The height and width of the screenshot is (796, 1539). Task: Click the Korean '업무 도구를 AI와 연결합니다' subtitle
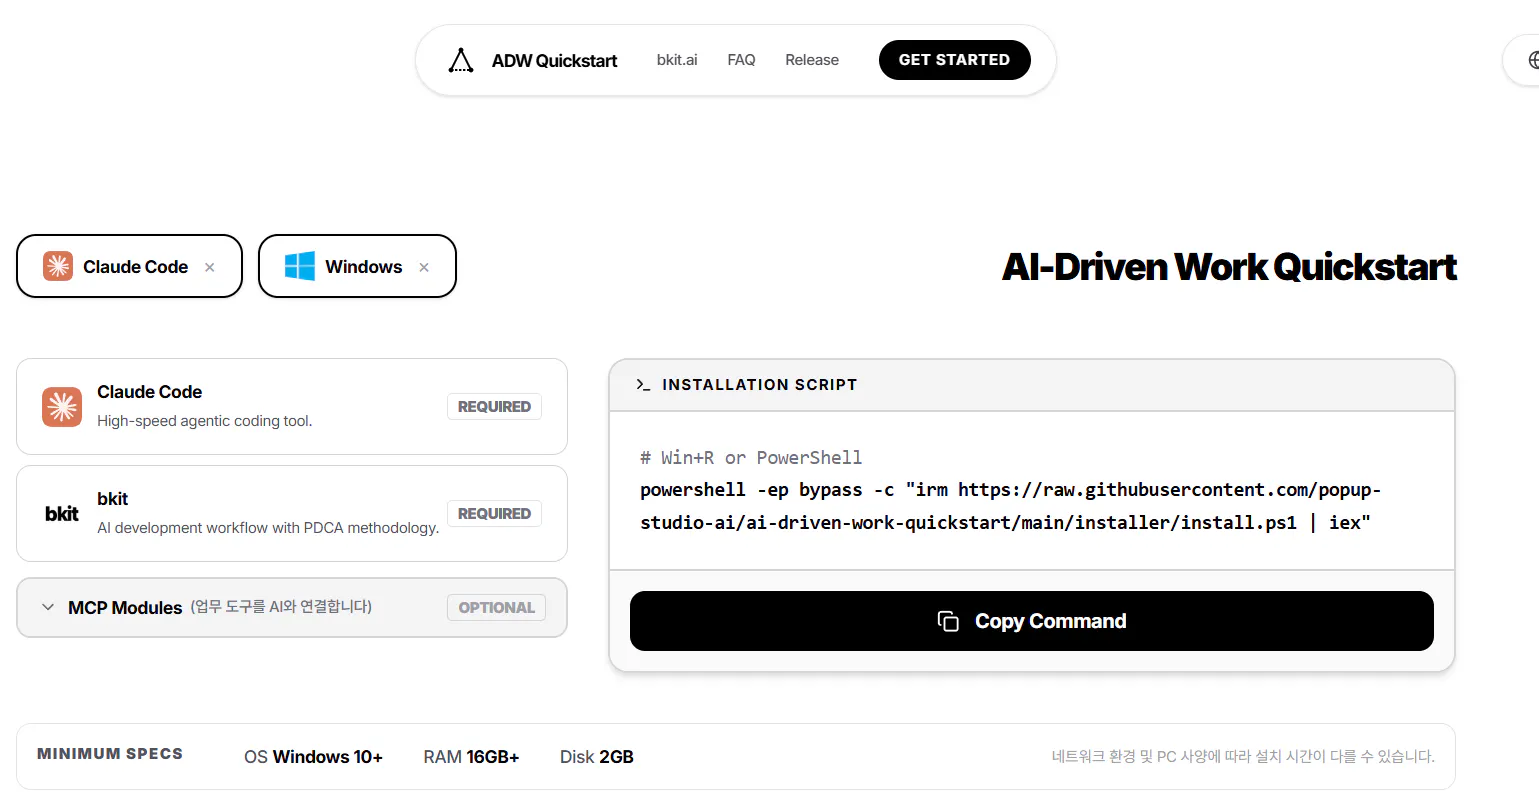281,607
